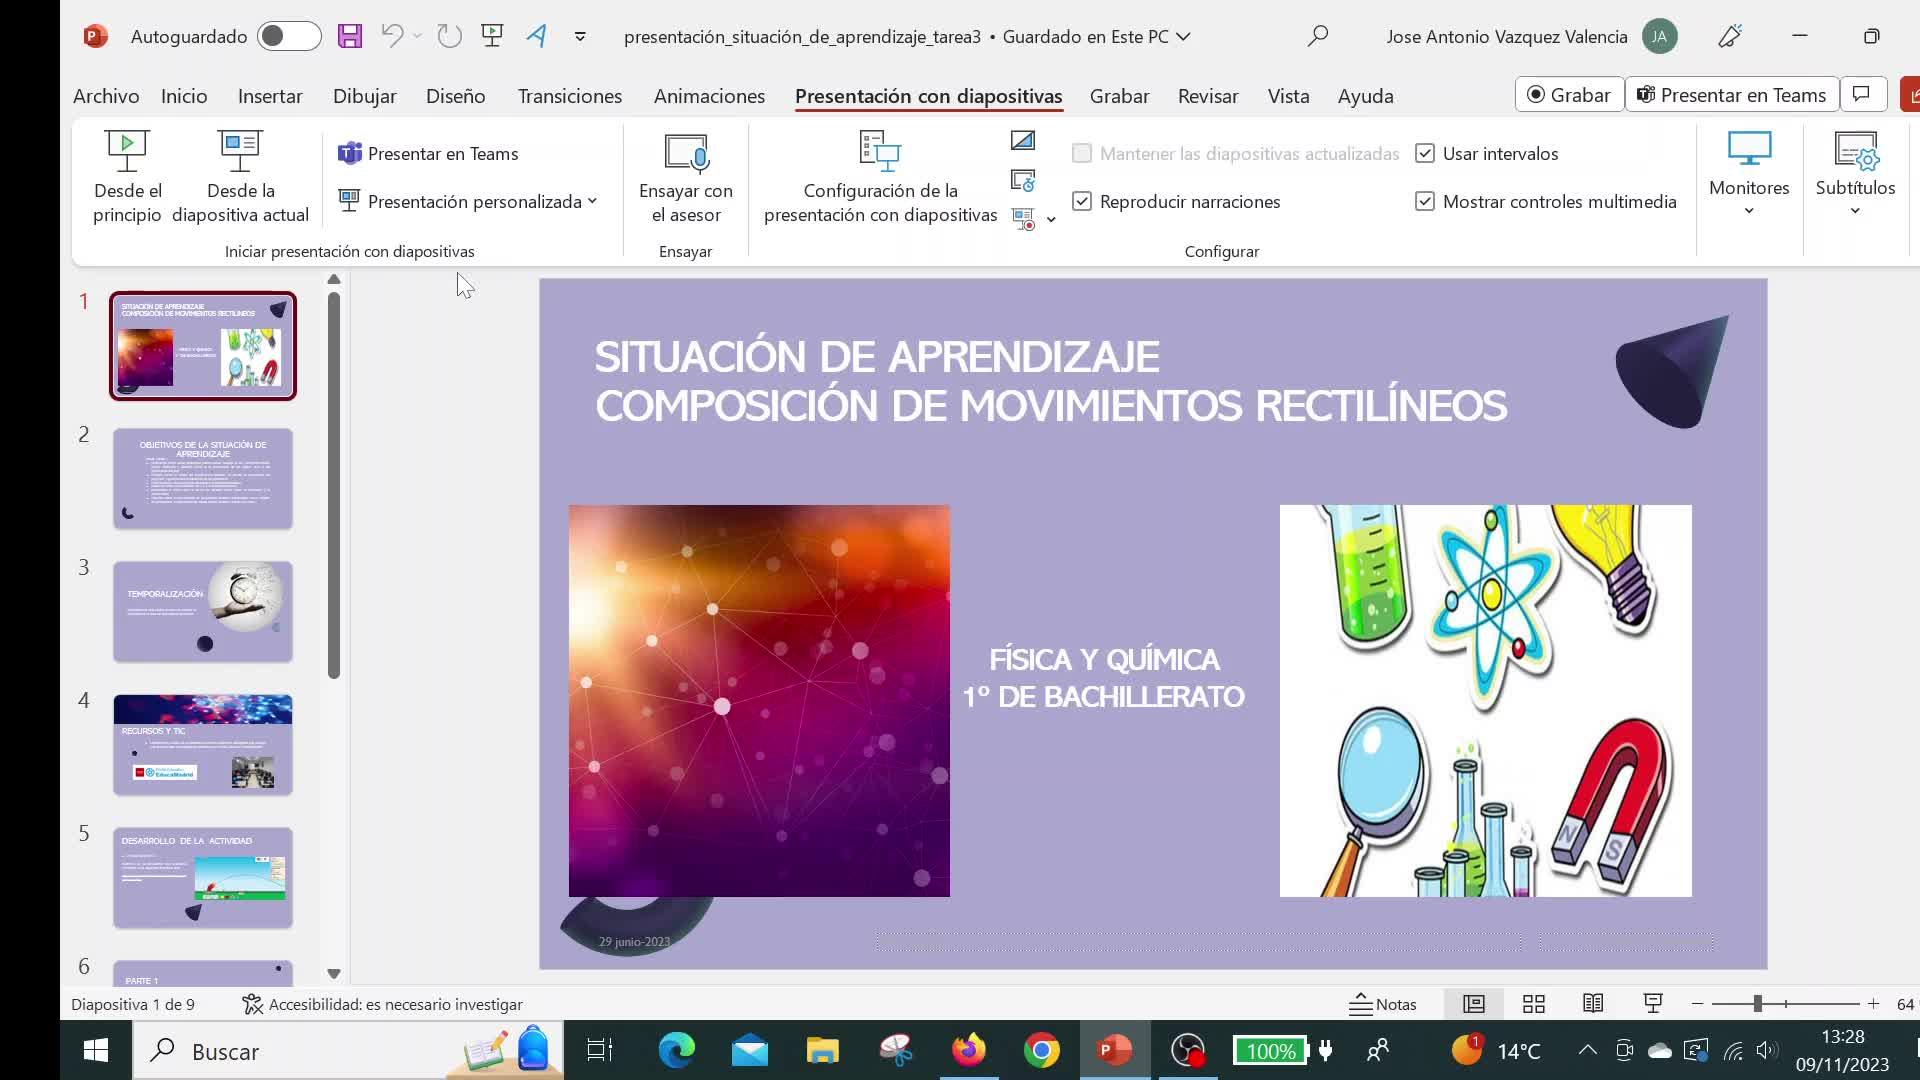
Task: Uncheck Usar intervalos checkbox
Action: coord(1425,154)
